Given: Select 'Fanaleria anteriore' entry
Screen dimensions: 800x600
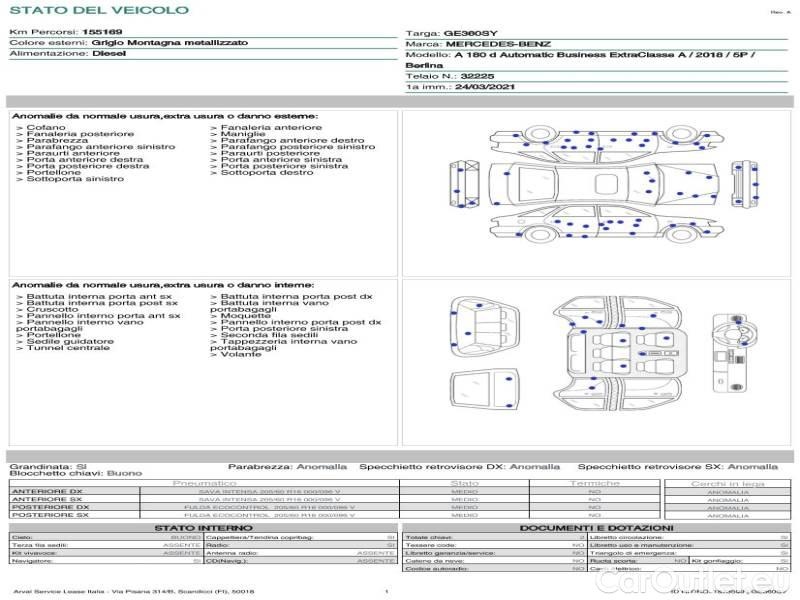Looking at the screenshot, I should pos(271,128).
